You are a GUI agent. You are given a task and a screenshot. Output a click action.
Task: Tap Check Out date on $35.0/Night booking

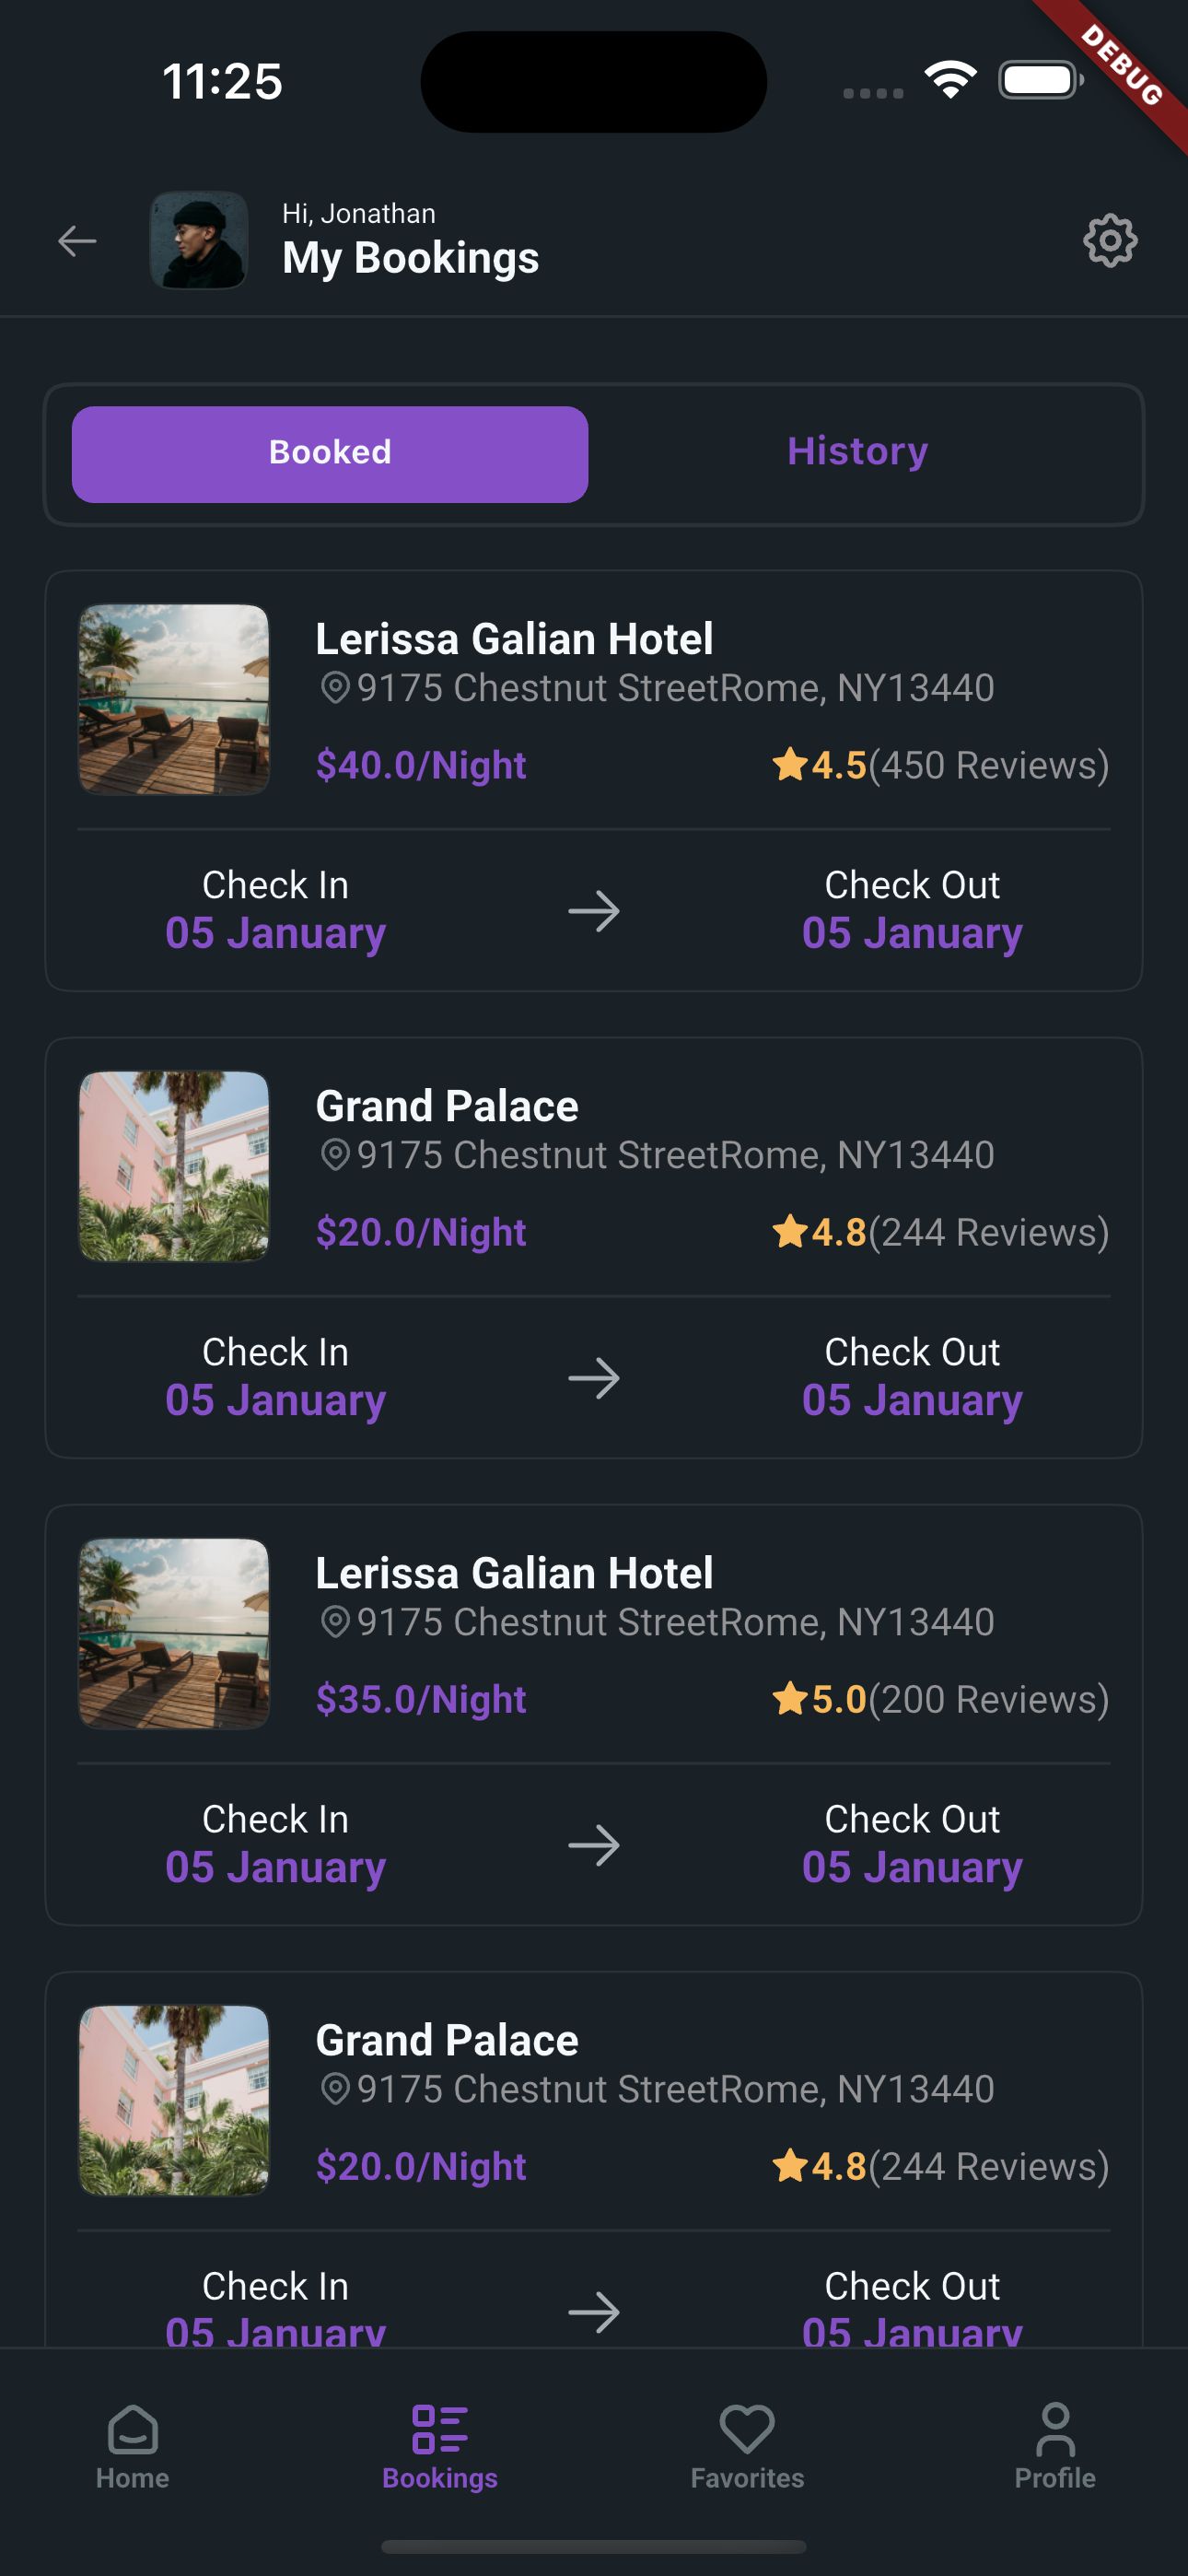912,1867
